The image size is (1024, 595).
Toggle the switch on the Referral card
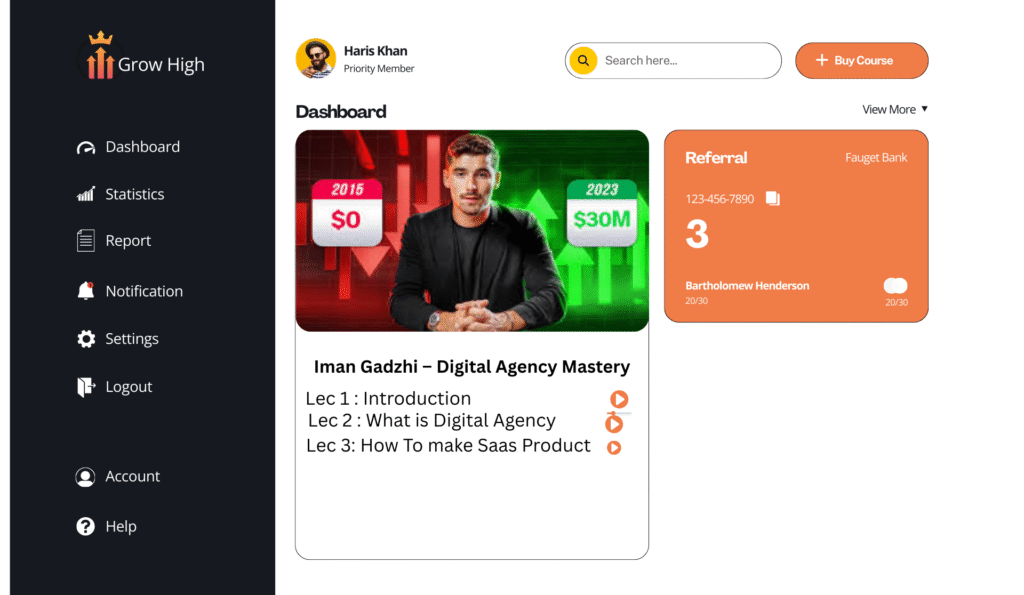click(x=895, y=285)
